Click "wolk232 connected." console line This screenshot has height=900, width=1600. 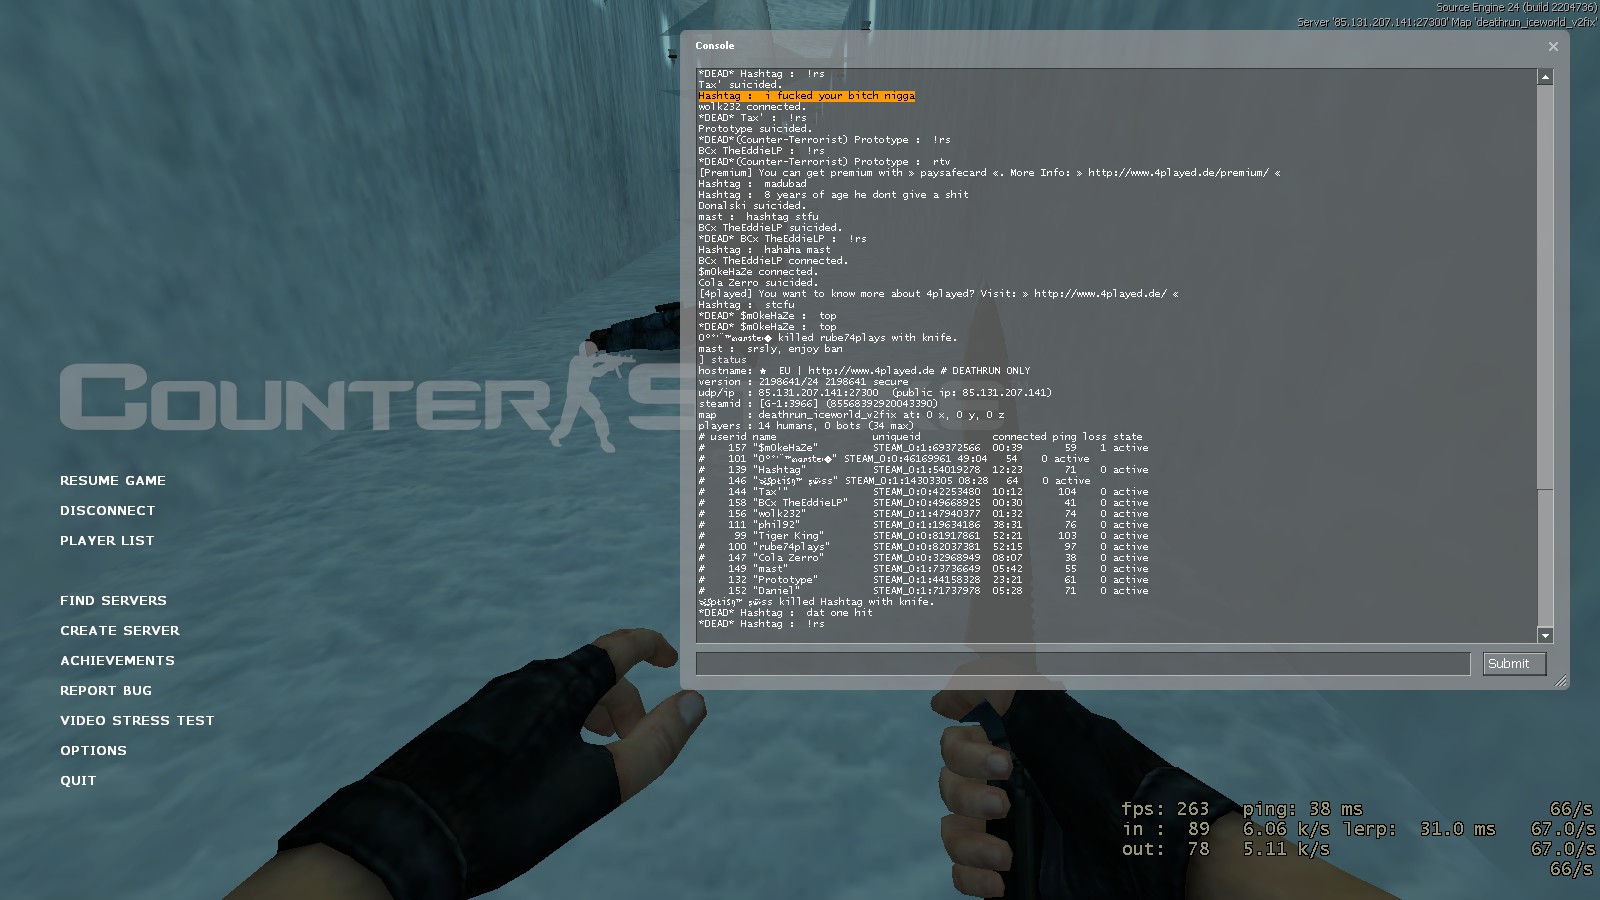click(x=752, y=107)
